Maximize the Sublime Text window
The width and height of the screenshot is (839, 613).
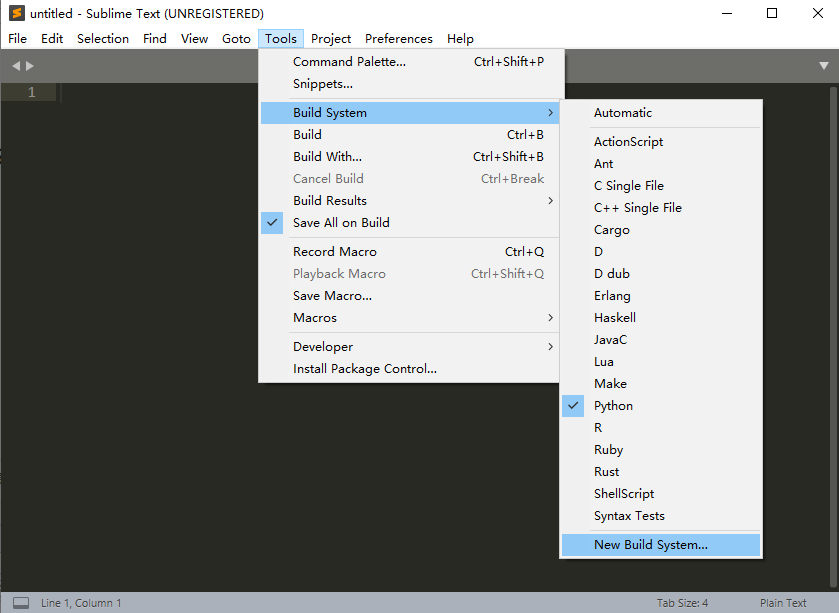pyautogui.click(x=772, y=13)
